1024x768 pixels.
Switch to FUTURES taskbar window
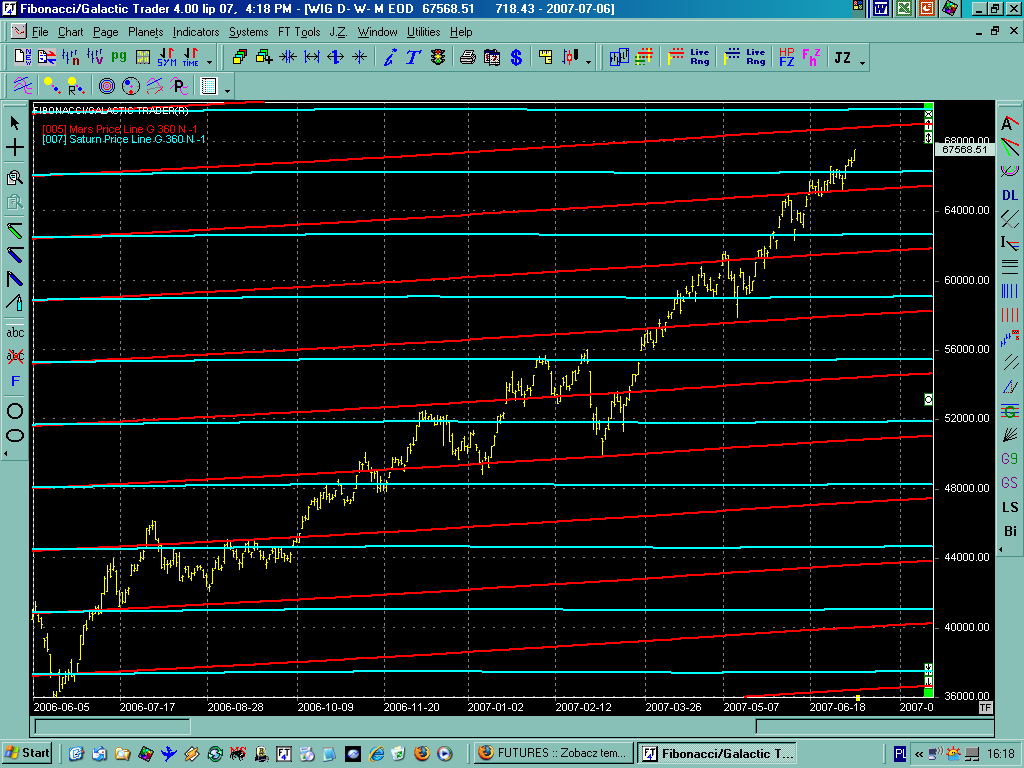551,753
